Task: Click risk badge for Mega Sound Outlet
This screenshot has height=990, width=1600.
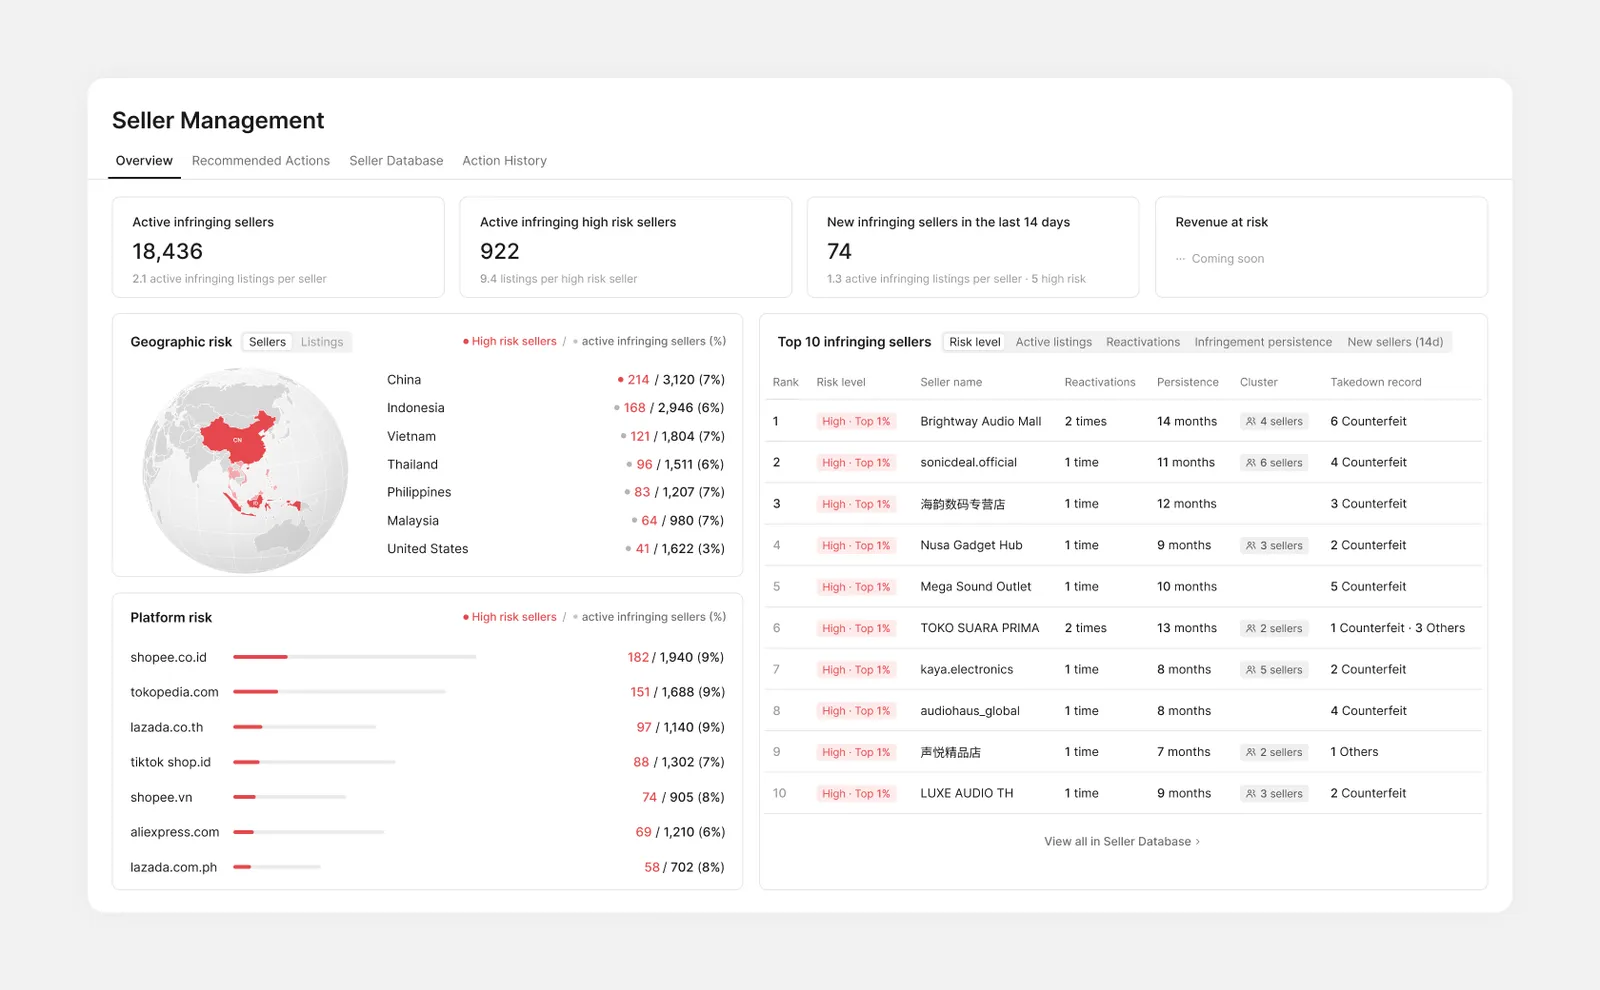Action: pos(855,587)
